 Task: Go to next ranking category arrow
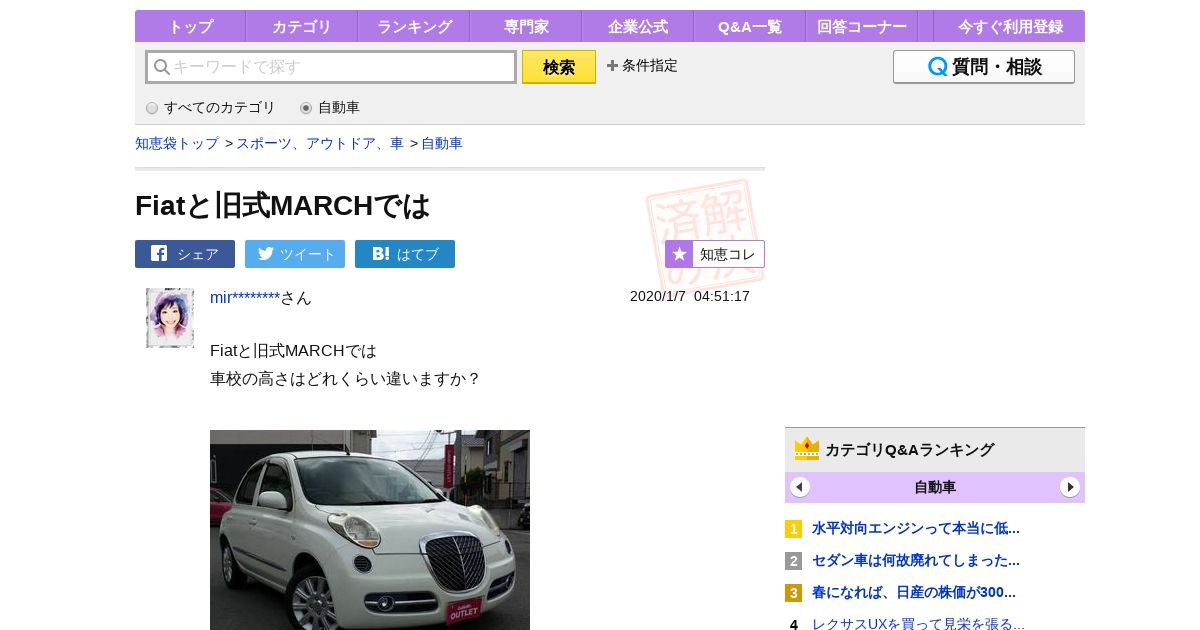1070,487
